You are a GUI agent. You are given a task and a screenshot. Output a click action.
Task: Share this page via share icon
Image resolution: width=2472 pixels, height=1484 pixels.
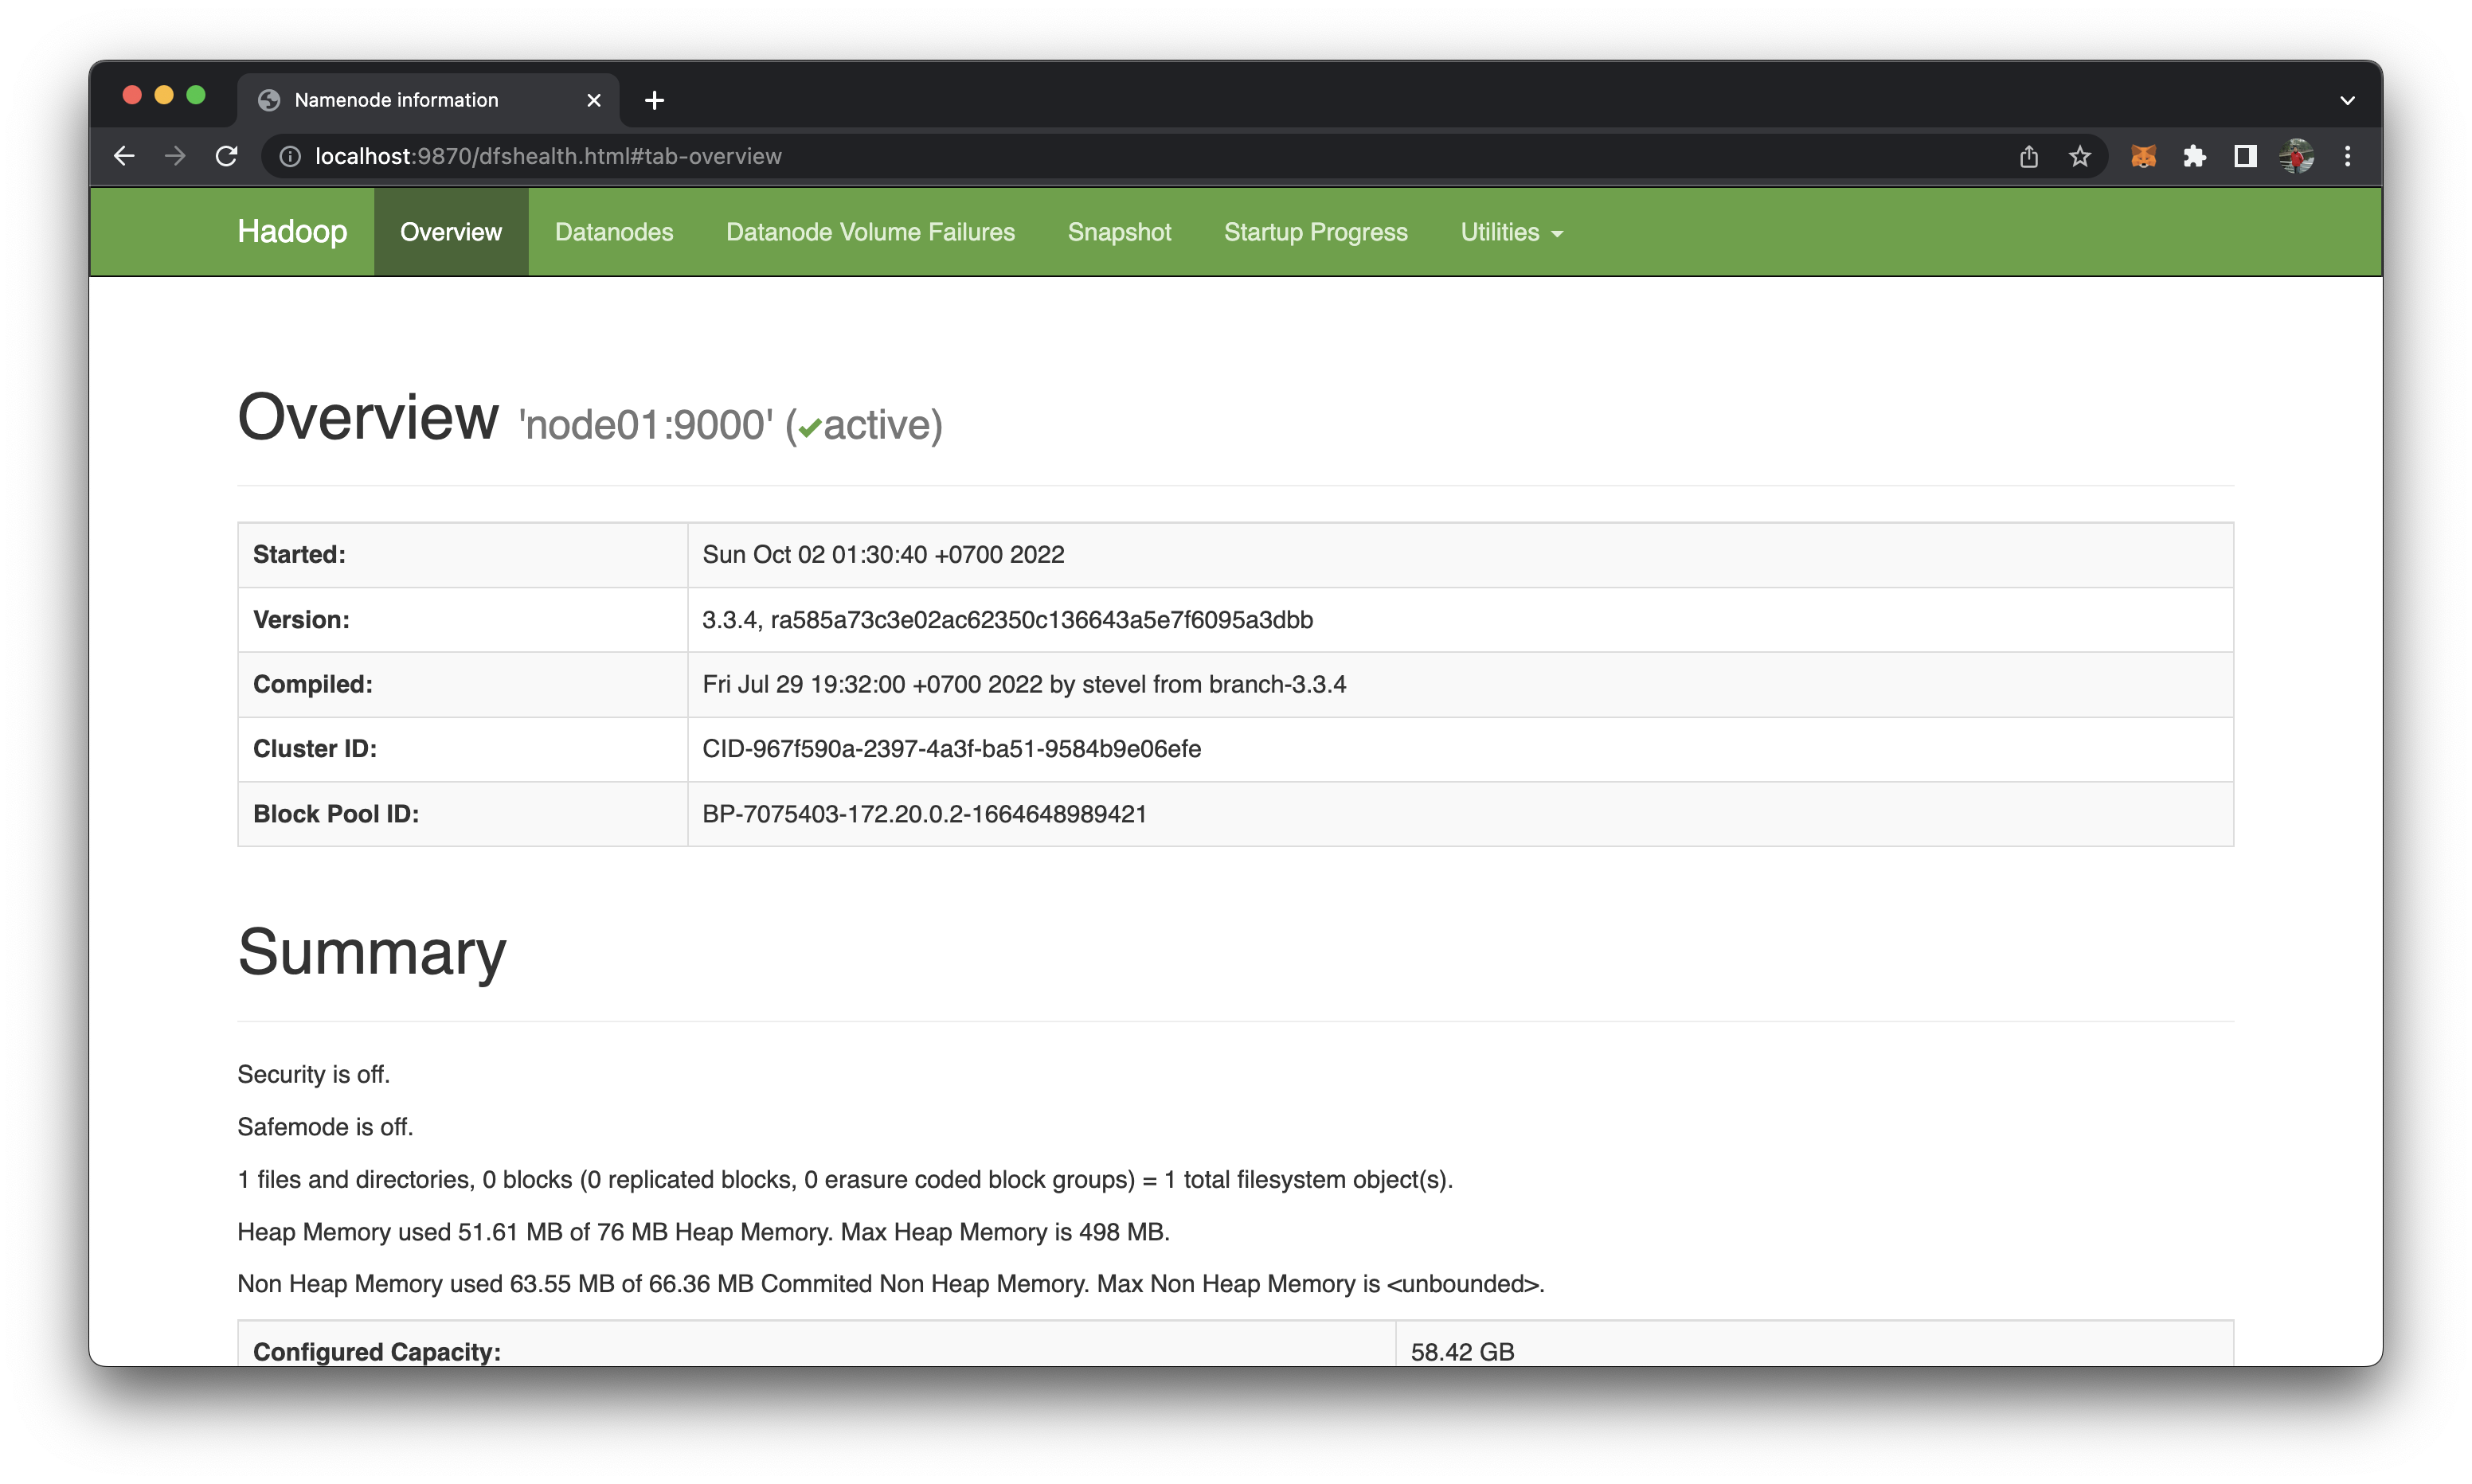2028,156
